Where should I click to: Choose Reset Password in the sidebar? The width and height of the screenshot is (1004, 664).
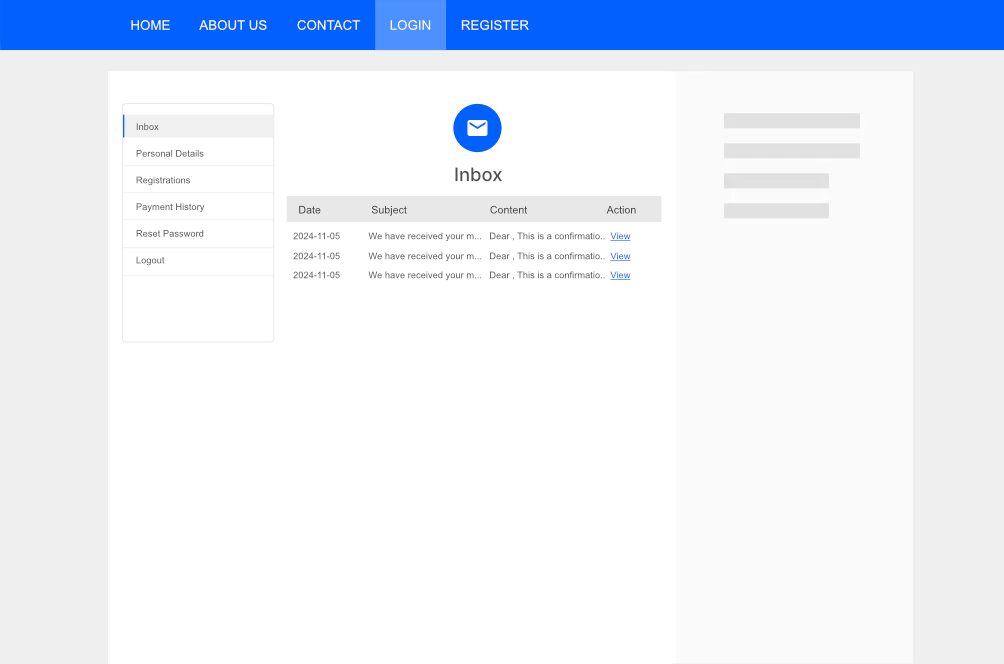(170, 234)
